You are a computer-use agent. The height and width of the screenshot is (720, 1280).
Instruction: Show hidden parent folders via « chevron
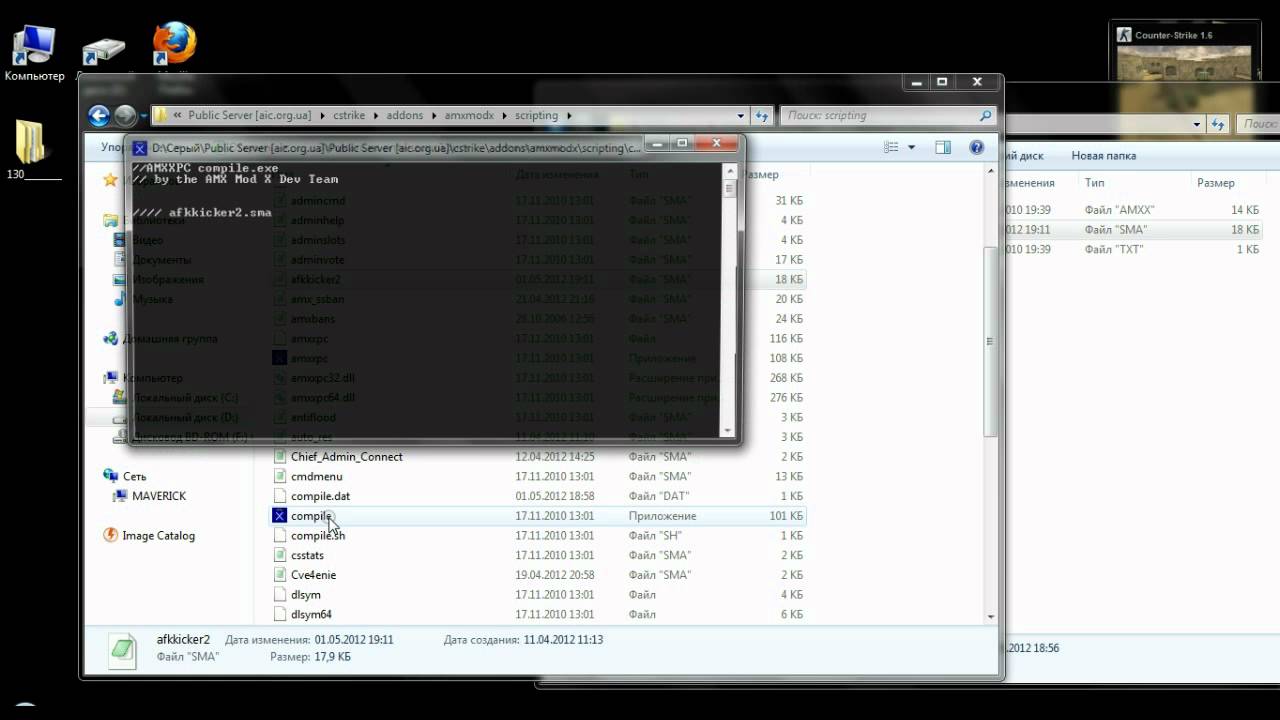pos(178,116)
